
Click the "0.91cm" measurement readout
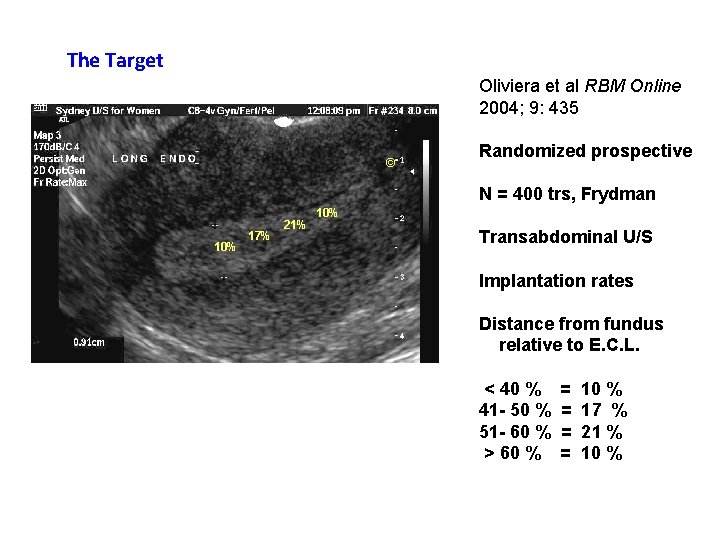(x=89, y=343)
